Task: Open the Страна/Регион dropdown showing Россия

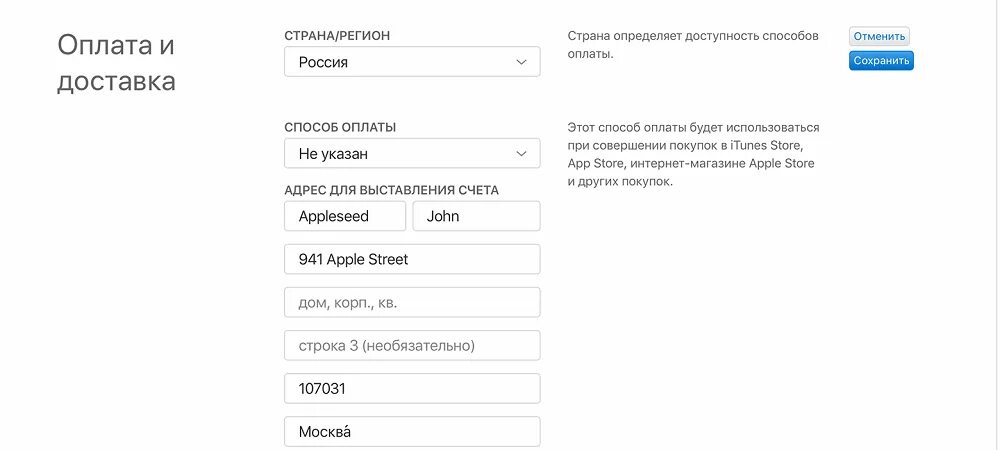Action: pos(412,62)
